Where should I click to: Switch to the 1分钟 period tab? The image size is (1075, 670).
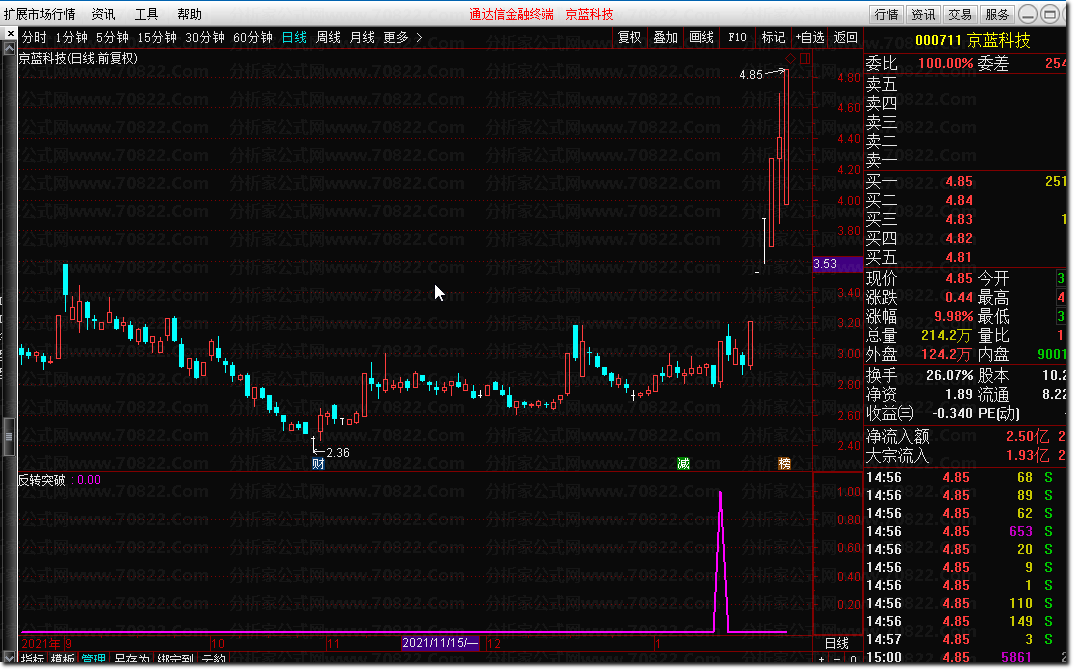71,37
